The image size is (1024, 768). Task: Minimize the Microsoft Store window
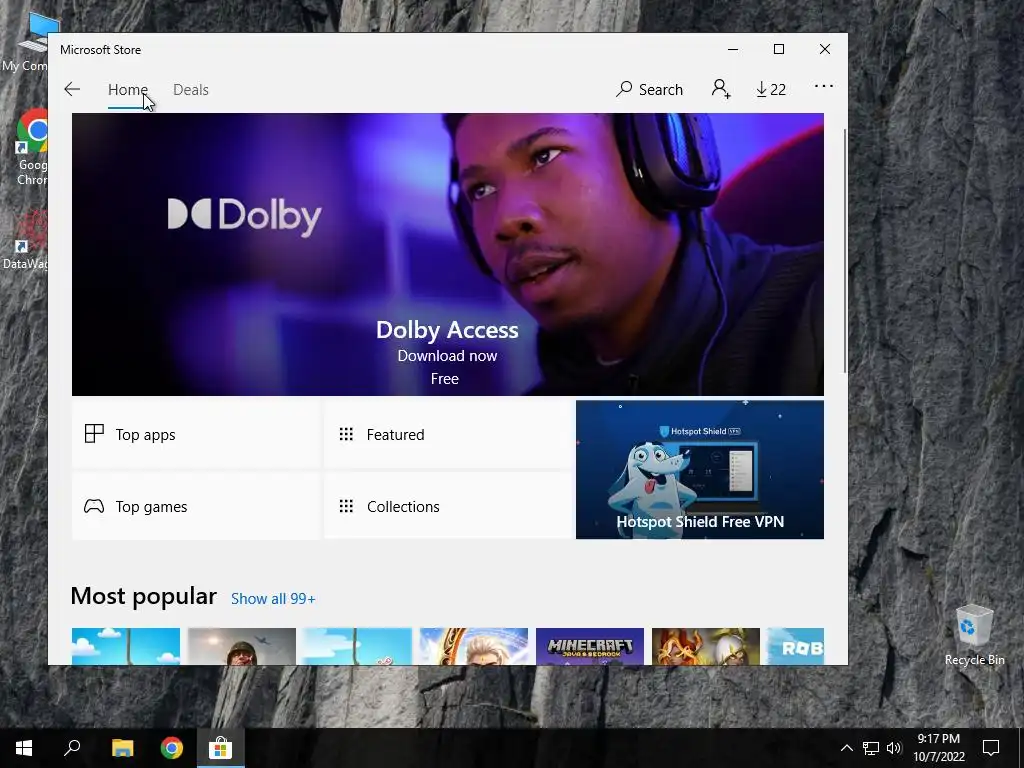pos(733,50)
